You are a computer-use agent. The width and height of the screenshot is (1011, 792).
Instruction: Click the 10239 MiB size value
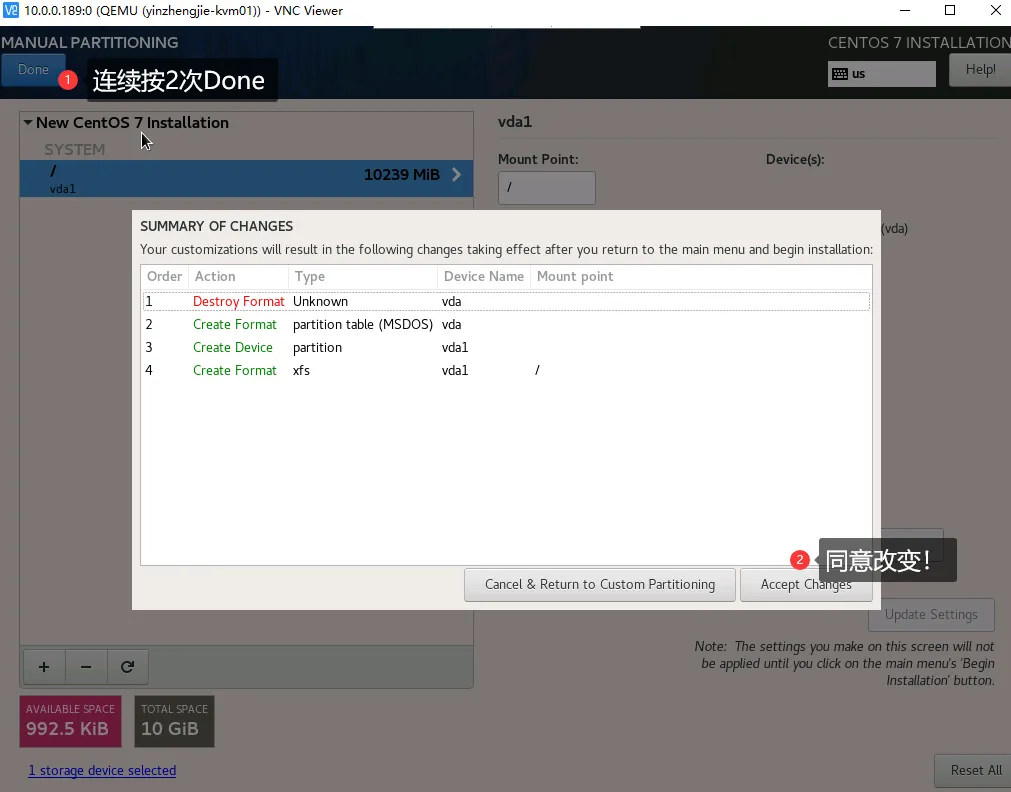point(402,175)
